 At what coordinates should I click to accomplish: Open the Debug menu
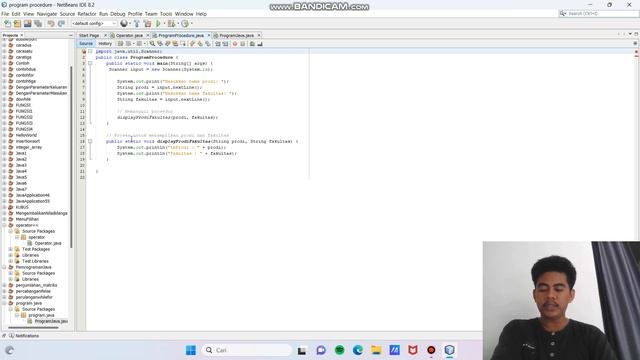click(x=118, y=14)
